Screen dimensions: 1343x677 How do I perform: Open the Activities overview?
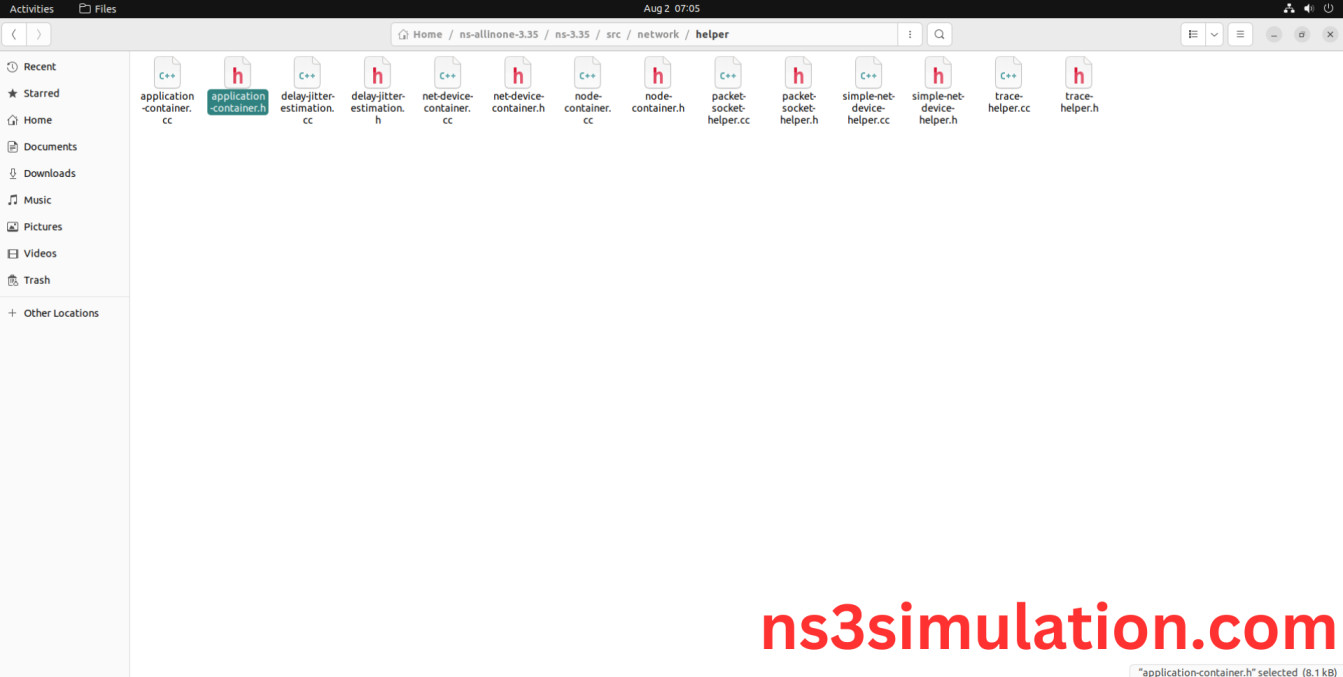[32, 8]
